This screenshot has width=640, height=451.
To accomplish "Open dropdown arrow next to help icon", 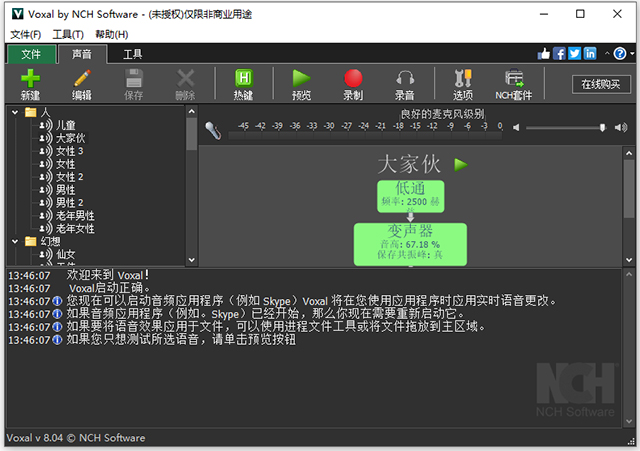I will click(x=632, y=53).
